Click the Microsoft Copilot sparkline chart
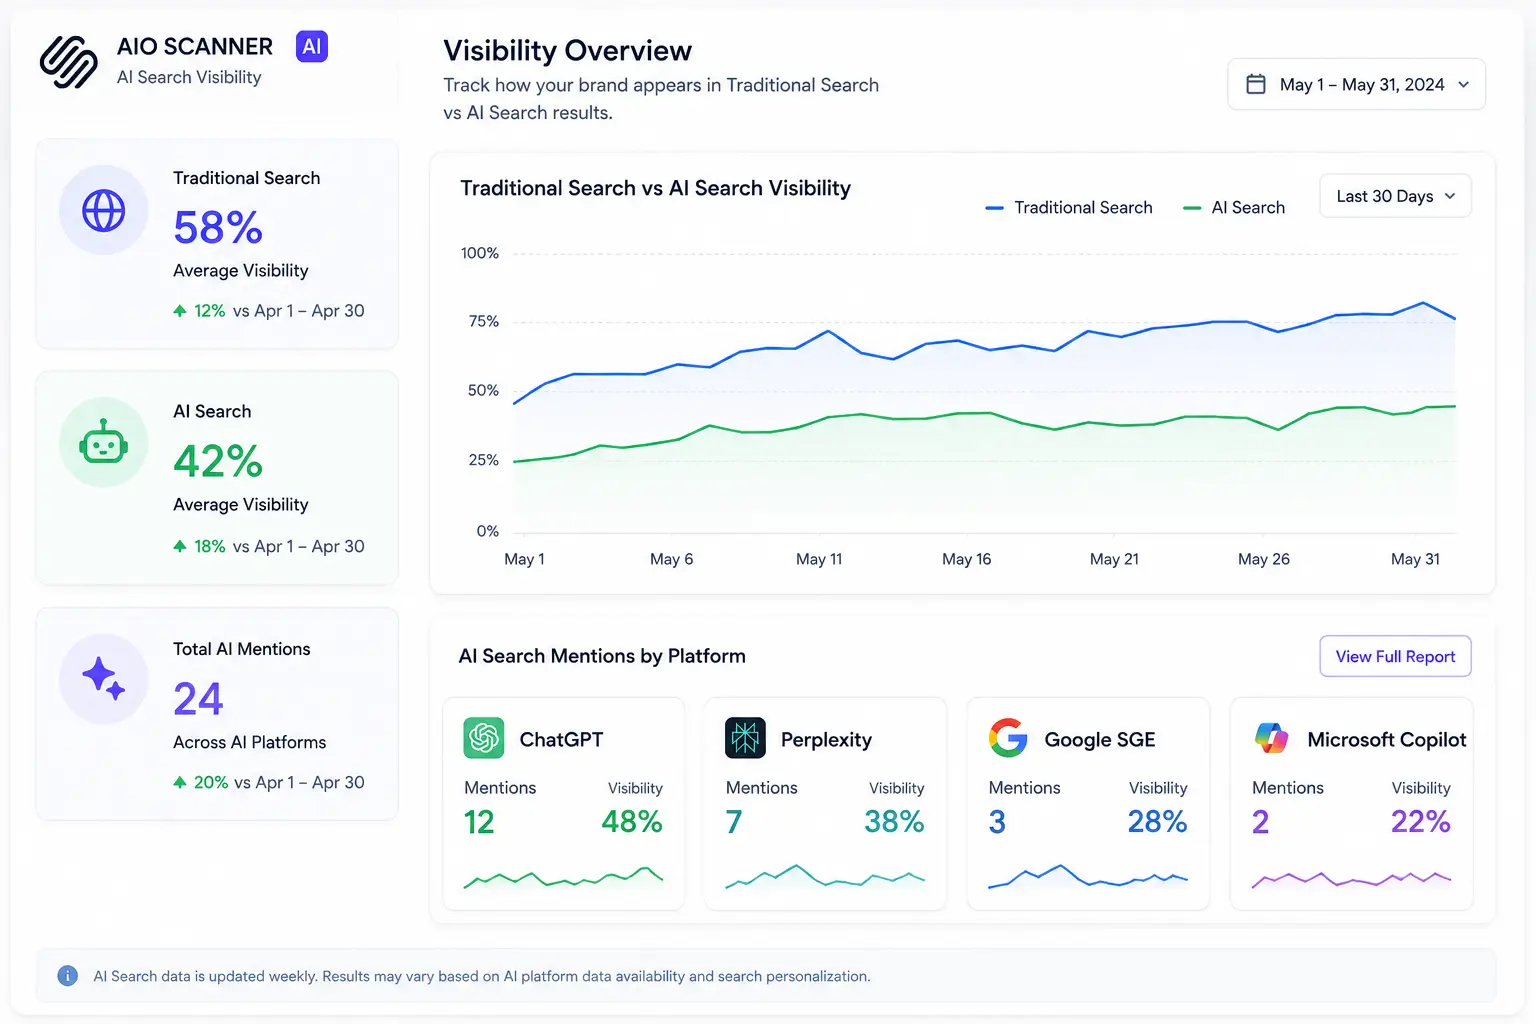The image size is (1536, 1024). [x=1351, y=878]
